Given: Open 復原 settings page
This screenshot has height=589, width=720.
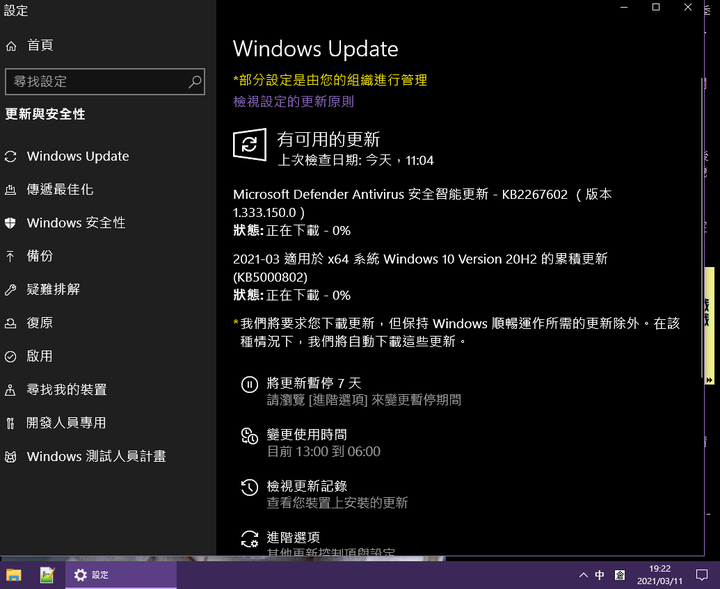Looking at the screenshot, I should click(39, 323).
